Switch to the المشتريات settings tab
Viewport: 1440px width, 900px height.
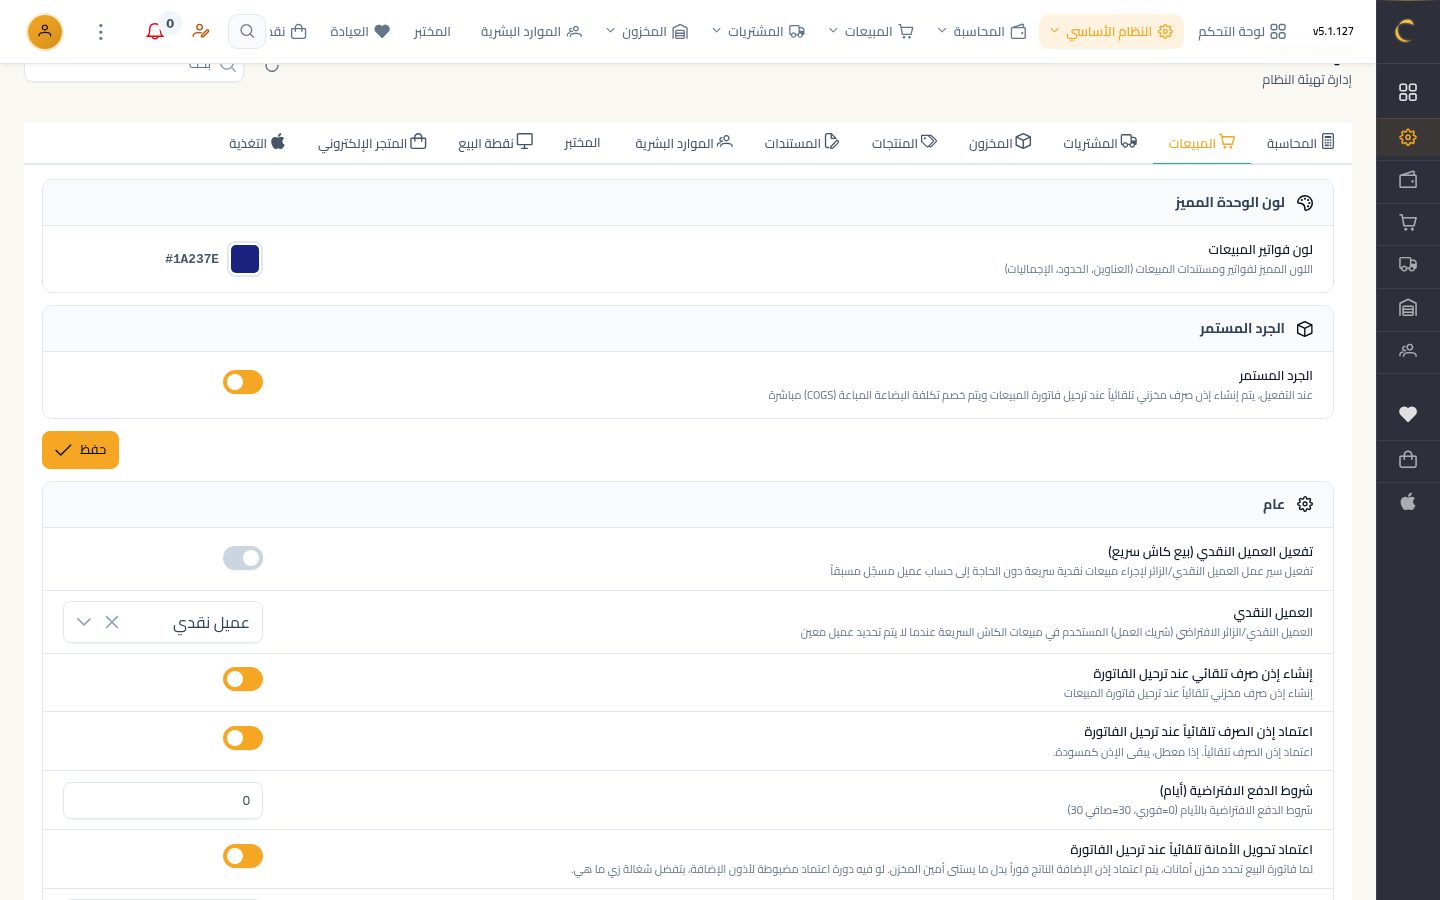pyautogui.click(x=1100, y=143)
